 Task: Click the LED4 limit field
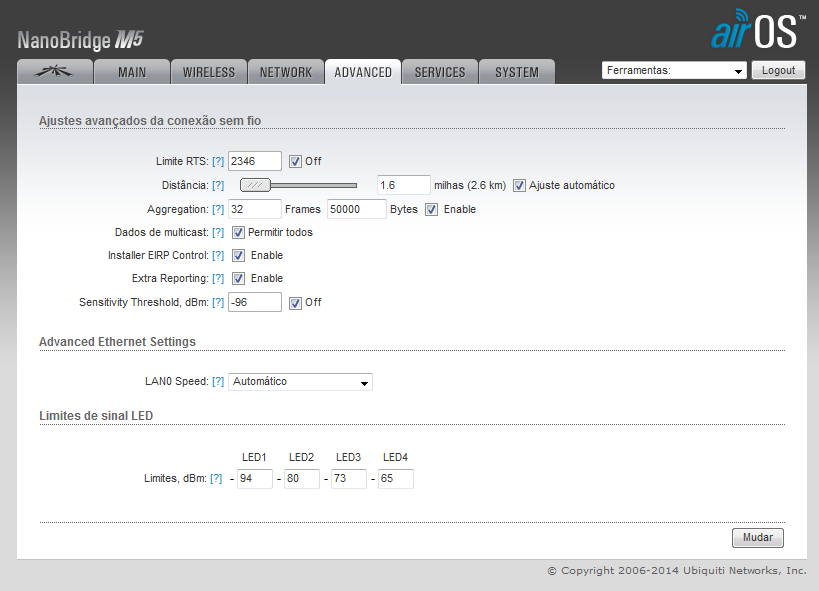(x=396, y=479)
